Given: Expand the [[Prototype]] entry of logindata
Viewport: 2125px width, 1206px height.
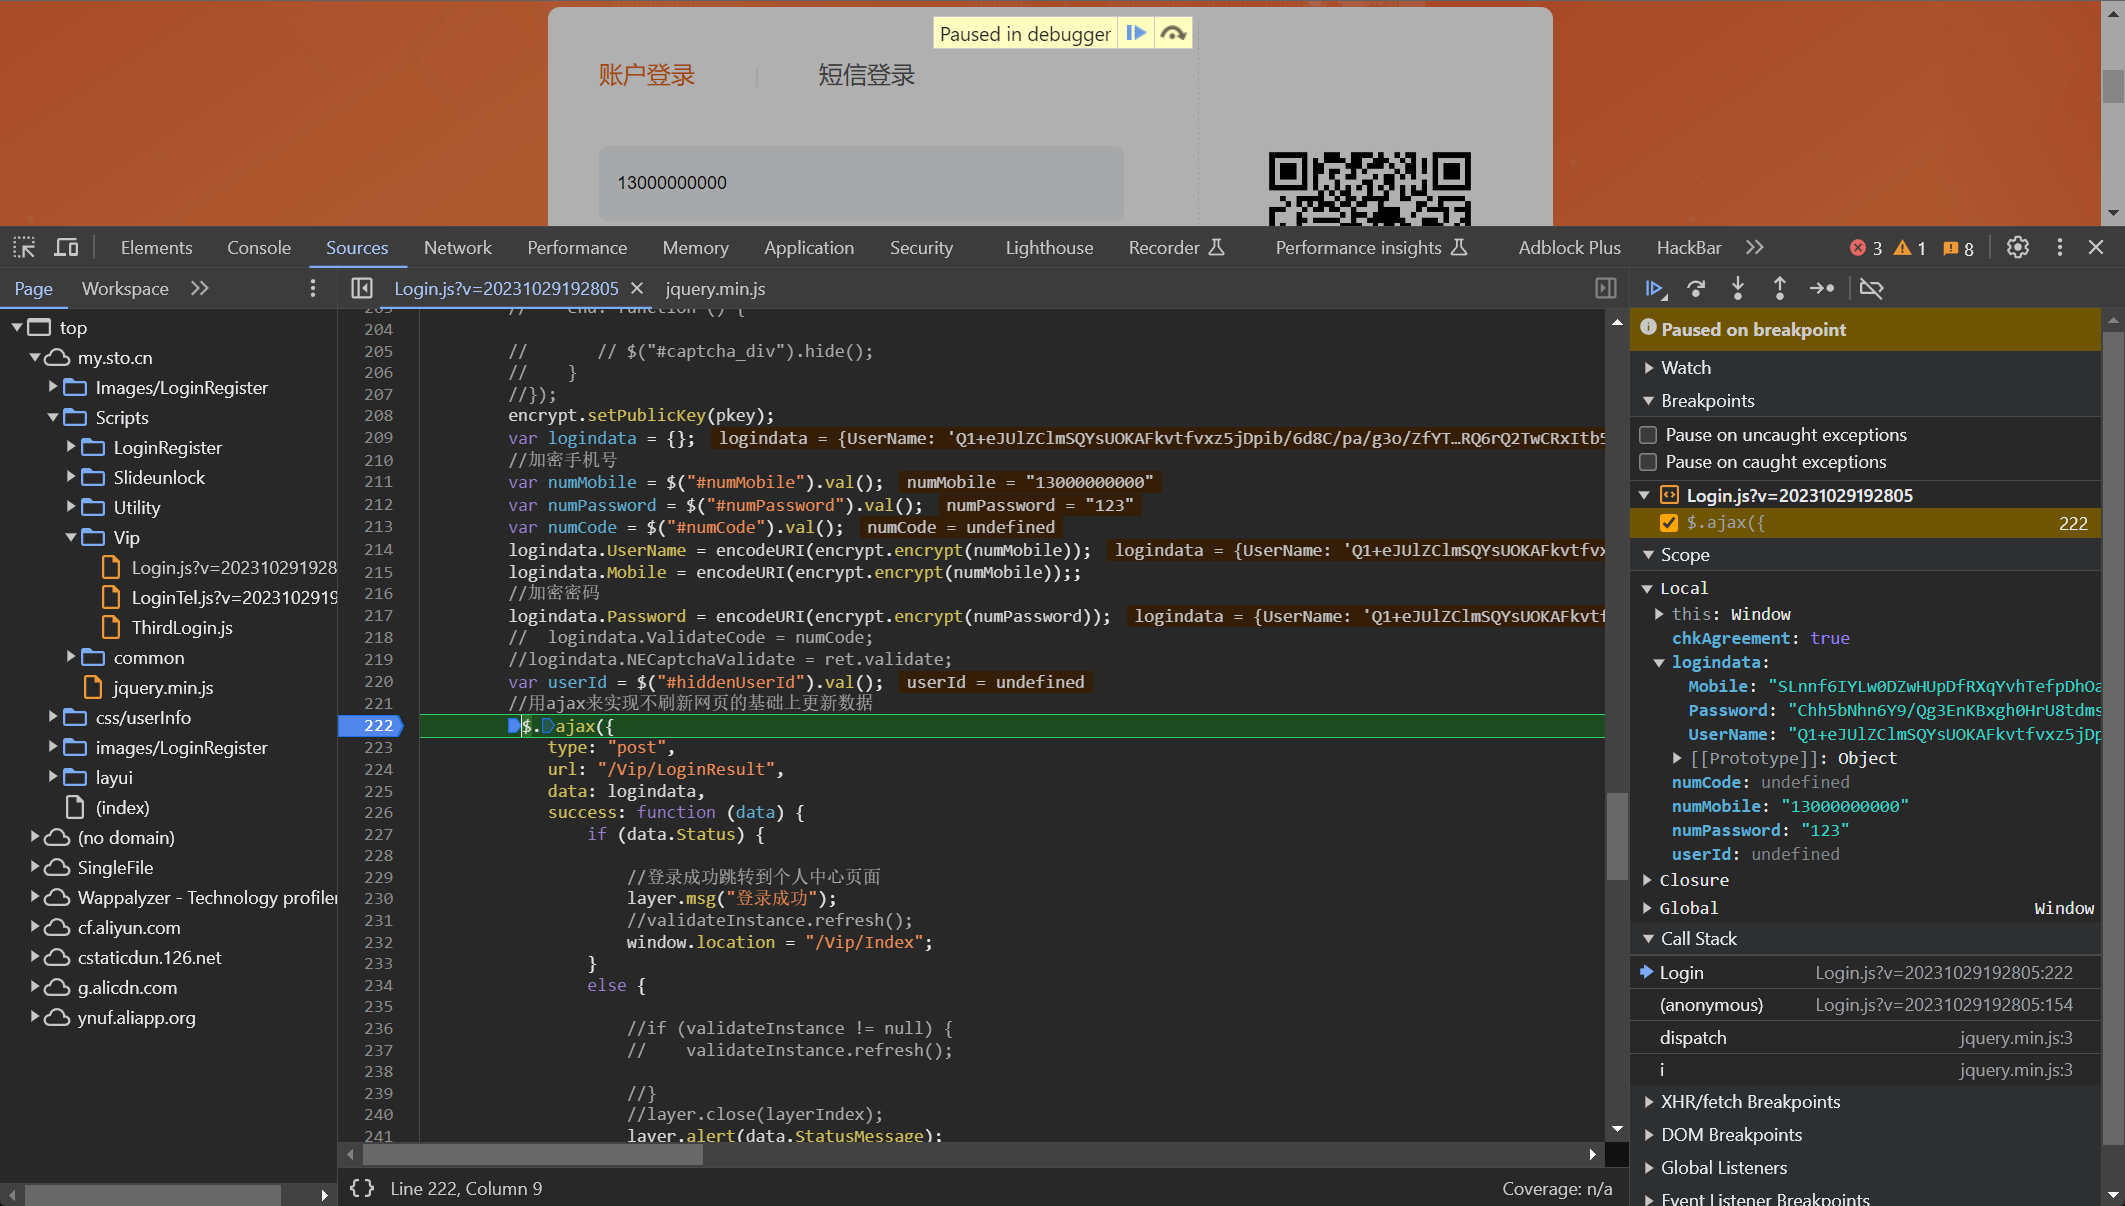Looking at the screenshot, I should click(1677, 758).
